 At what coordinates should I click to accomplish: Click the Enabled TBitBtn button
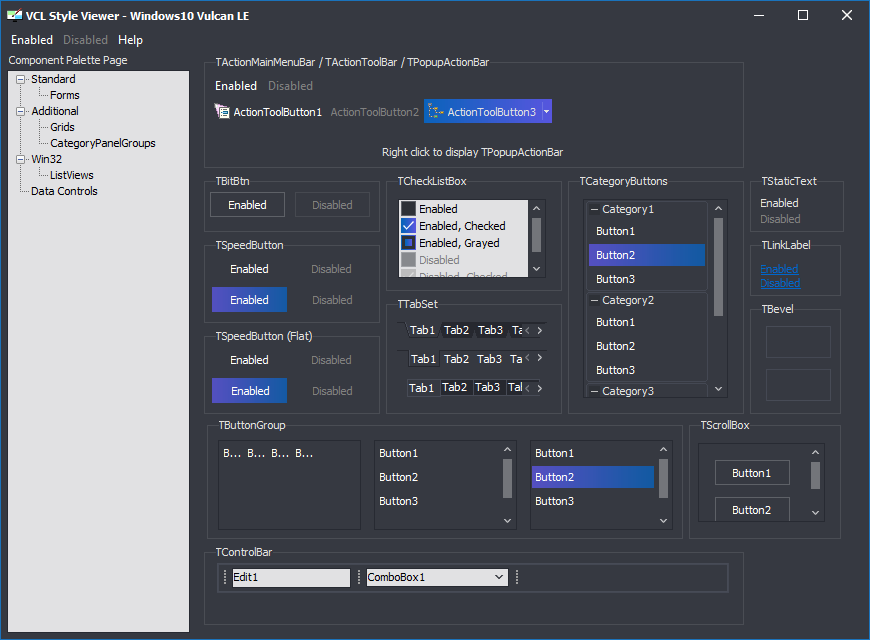pyautogui.click(x=247, y=205)
